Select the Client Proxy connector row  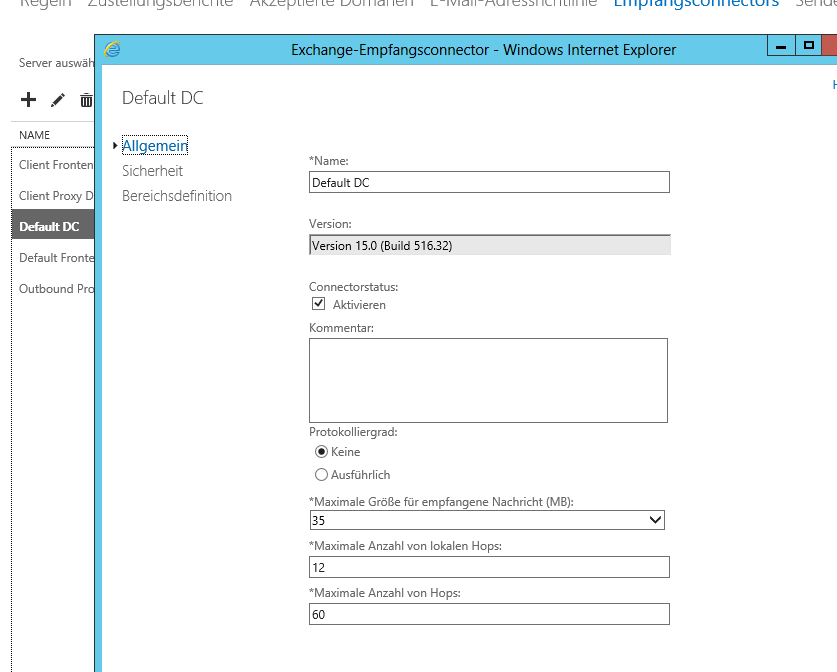53,196
